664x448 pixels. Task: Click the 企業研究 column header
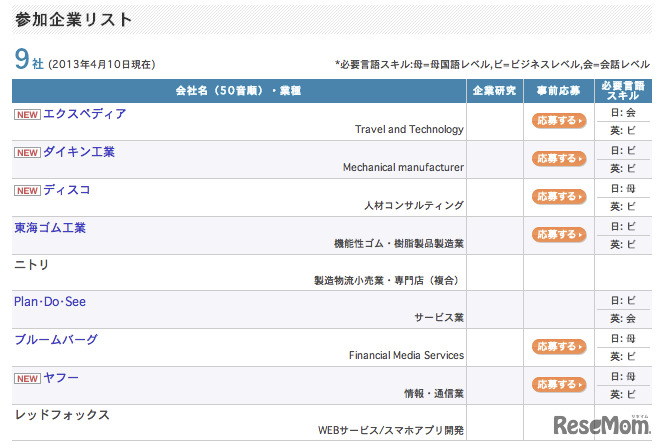(495, 91)
